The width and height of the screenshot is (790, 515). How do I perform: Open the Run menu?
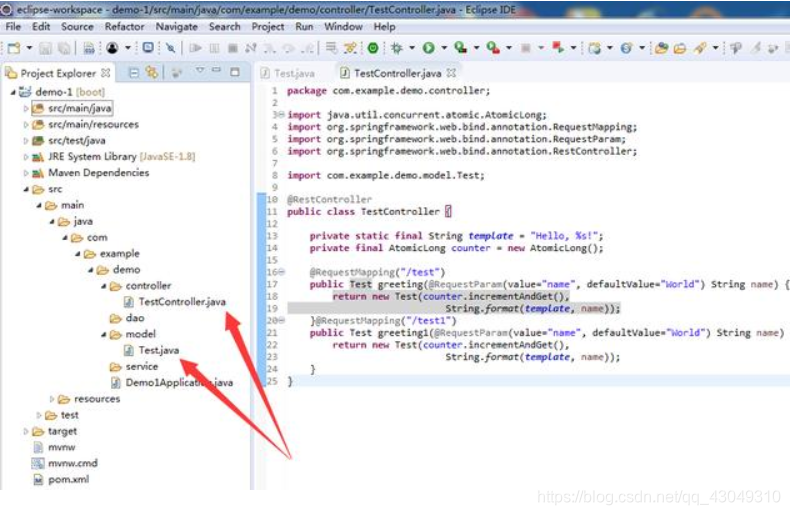tap(304, 27)
